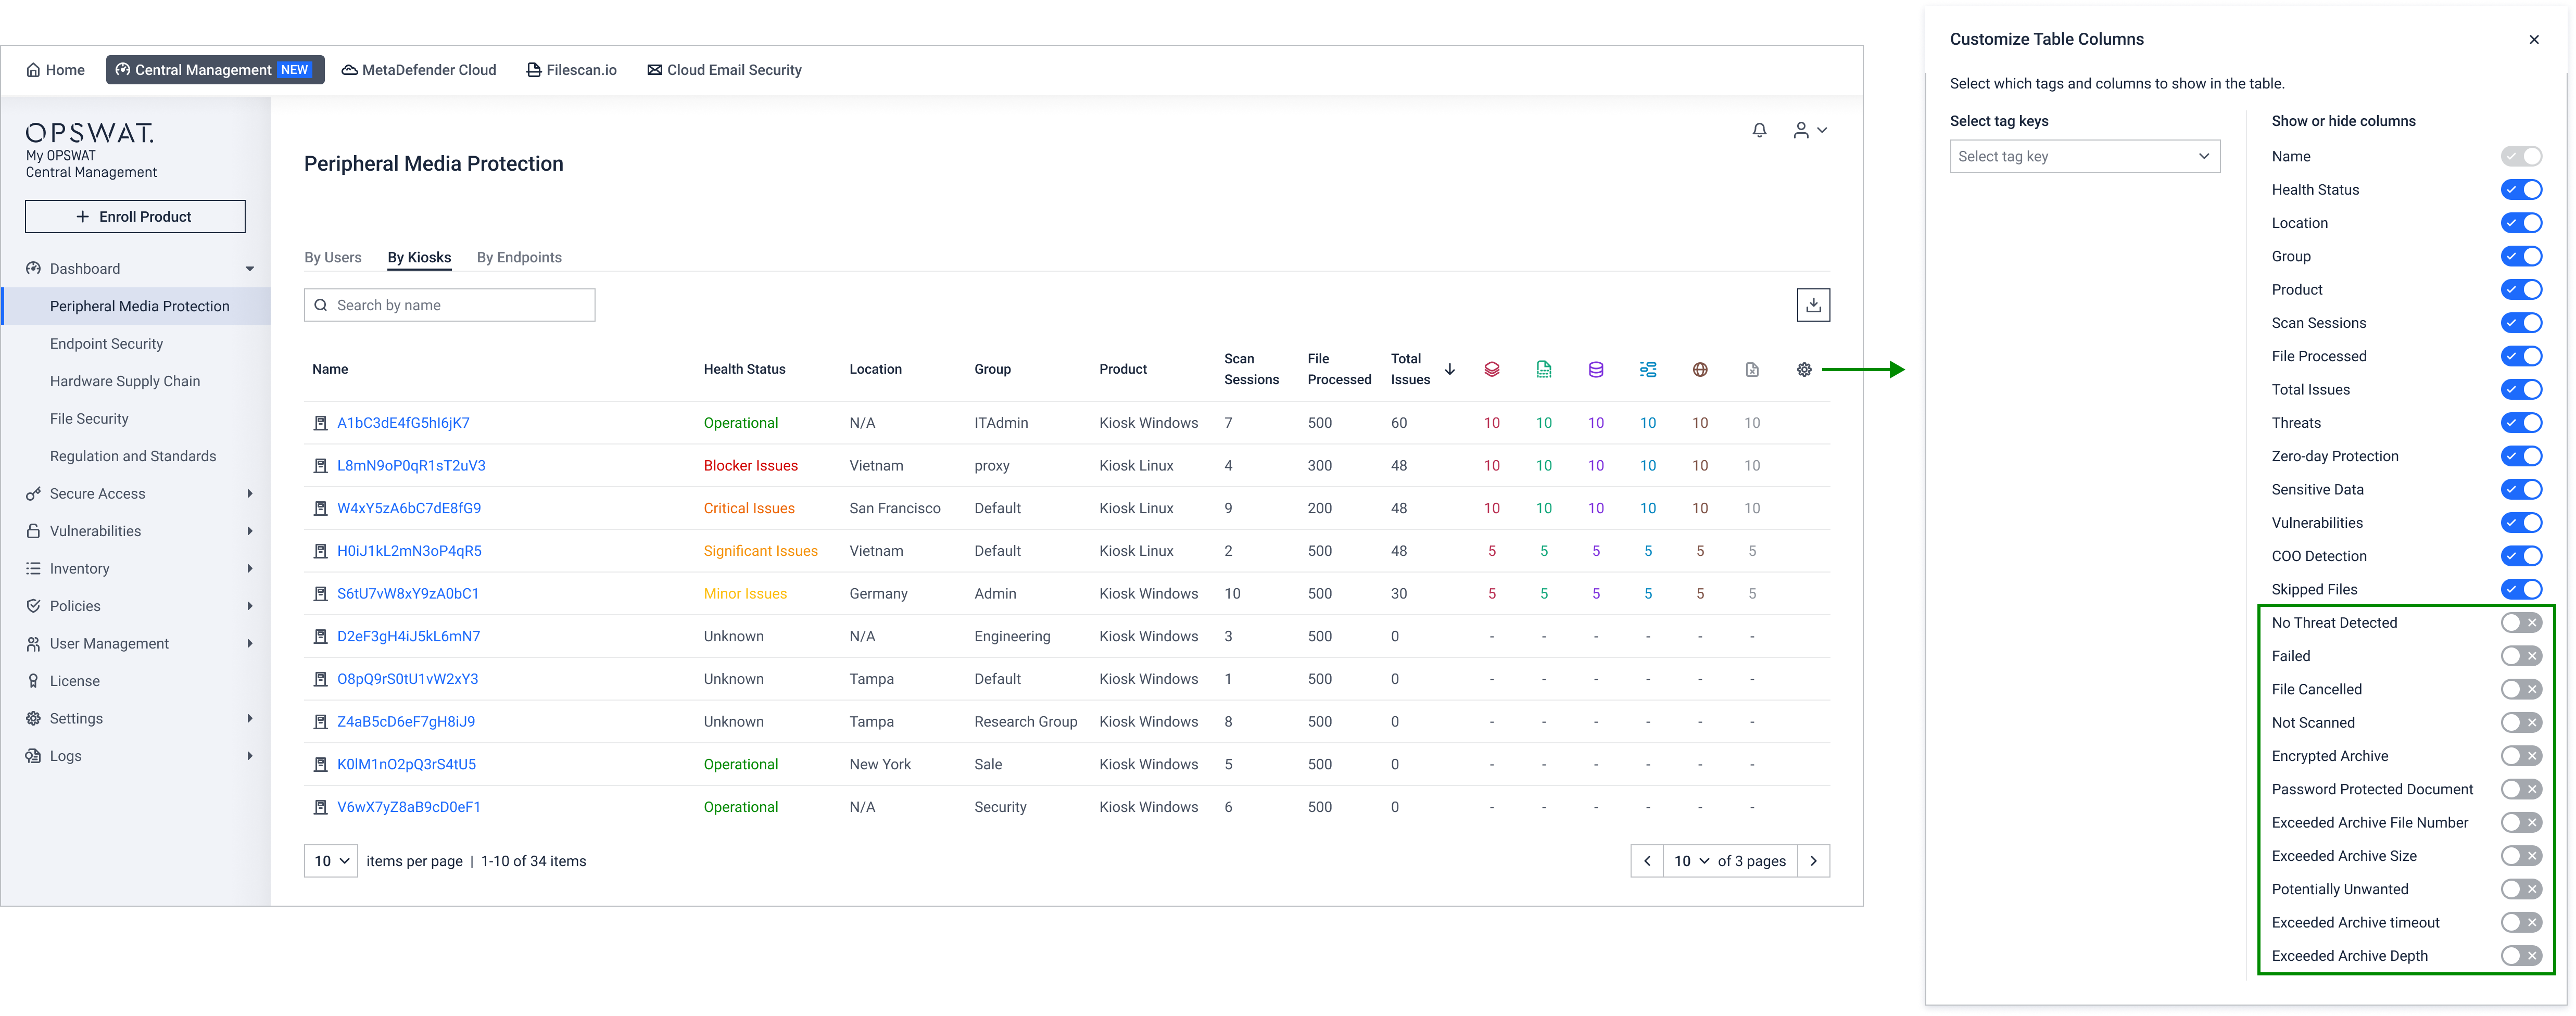Go to the next page arrow

pos(1813,861)
